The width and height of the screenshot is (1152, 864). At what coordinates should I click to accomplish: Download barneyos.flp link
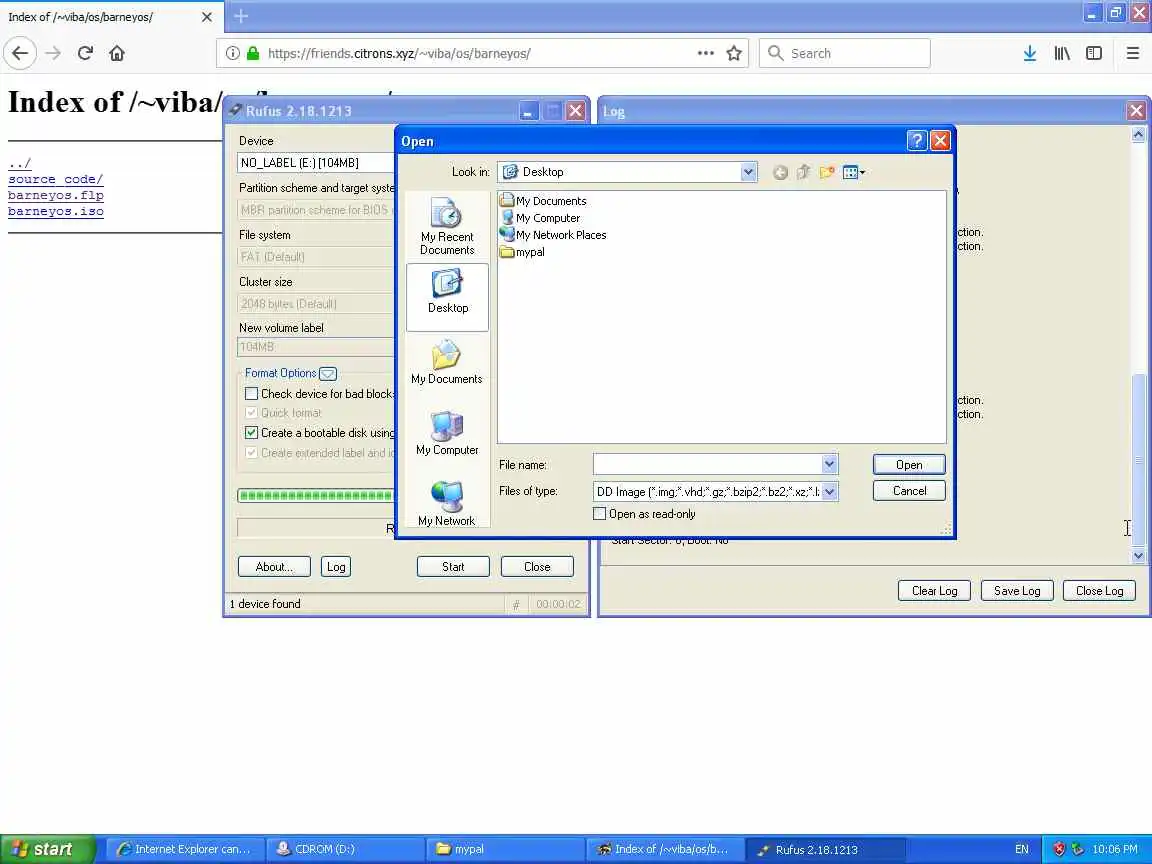tap(55, 195)
